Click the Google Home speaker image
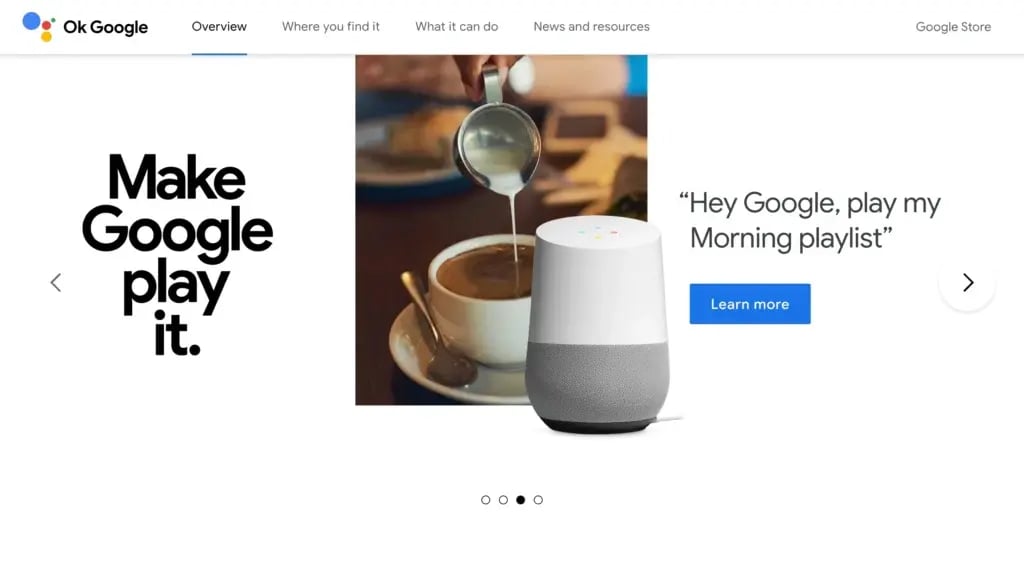The width and height of the screenshot is (1024, 561). [x=598, y=325]
